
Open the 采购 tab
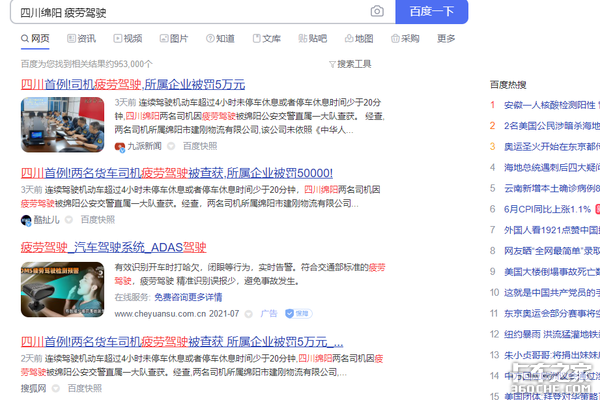405,38
